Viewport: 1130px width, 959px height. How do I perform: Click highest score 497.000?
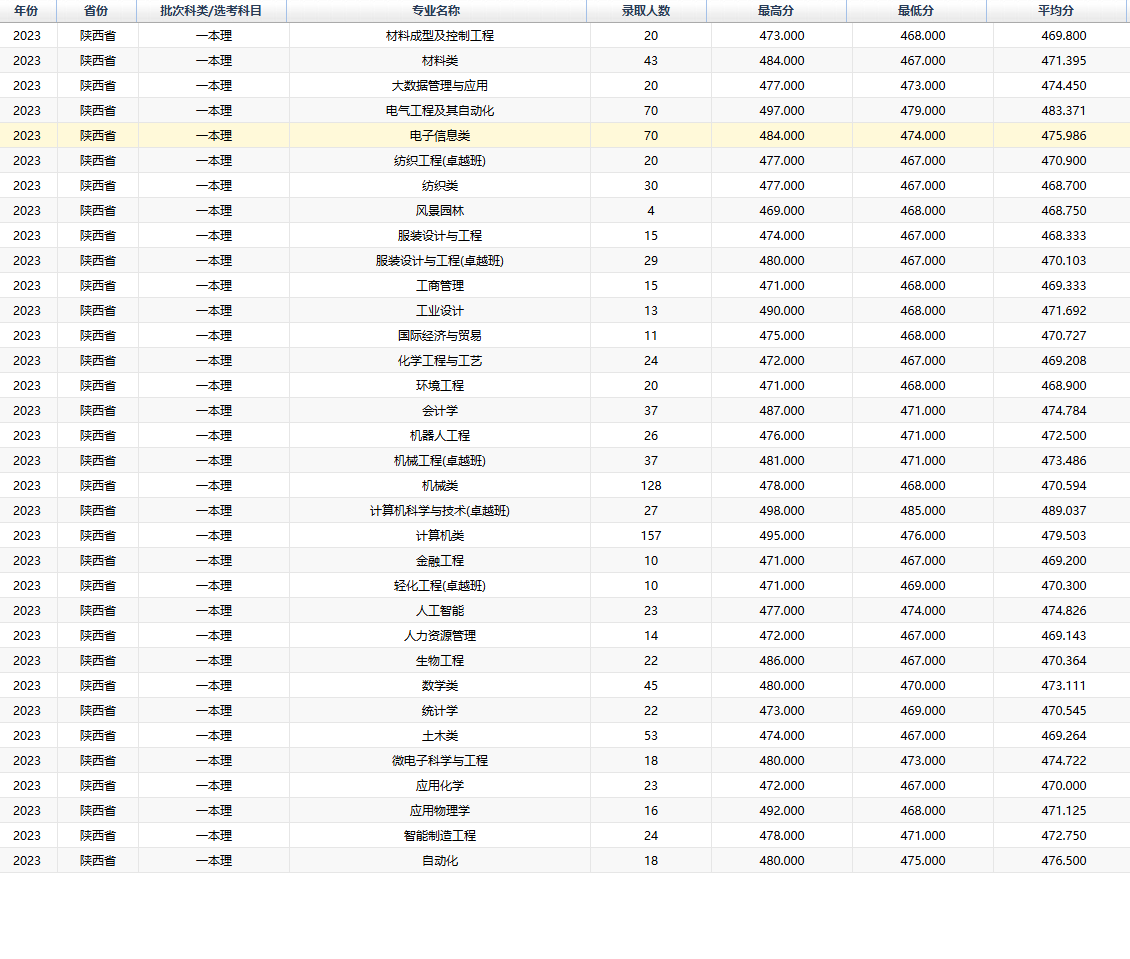782,110
